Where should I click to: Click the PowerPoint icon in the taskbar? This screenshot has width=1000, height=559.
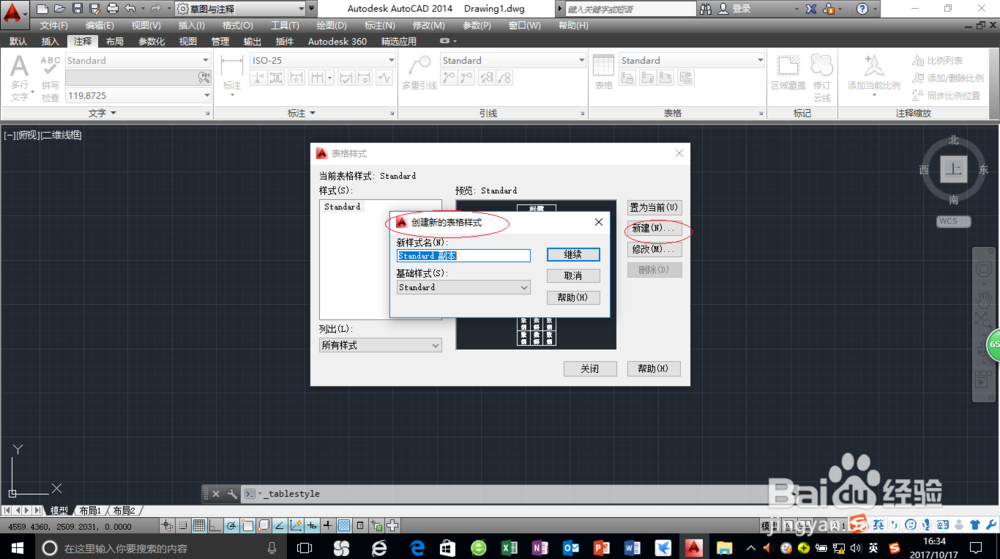(601, 548)
